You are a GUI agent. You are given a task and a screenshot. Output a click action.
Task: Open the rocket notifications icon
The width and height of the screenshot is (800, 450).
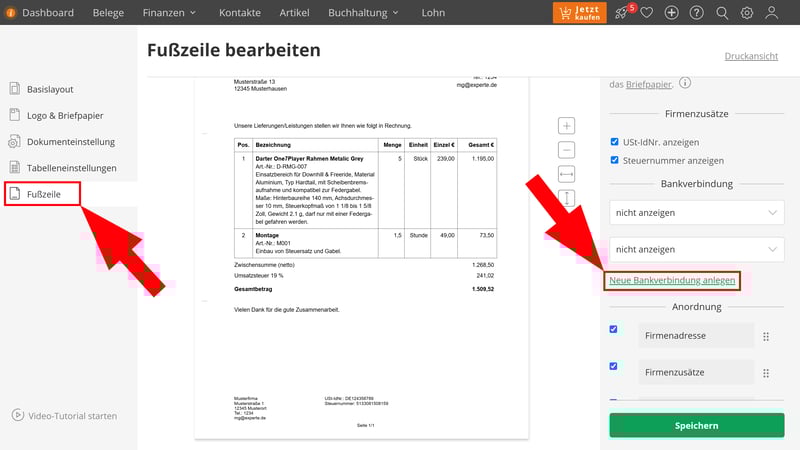coord(621,13)
